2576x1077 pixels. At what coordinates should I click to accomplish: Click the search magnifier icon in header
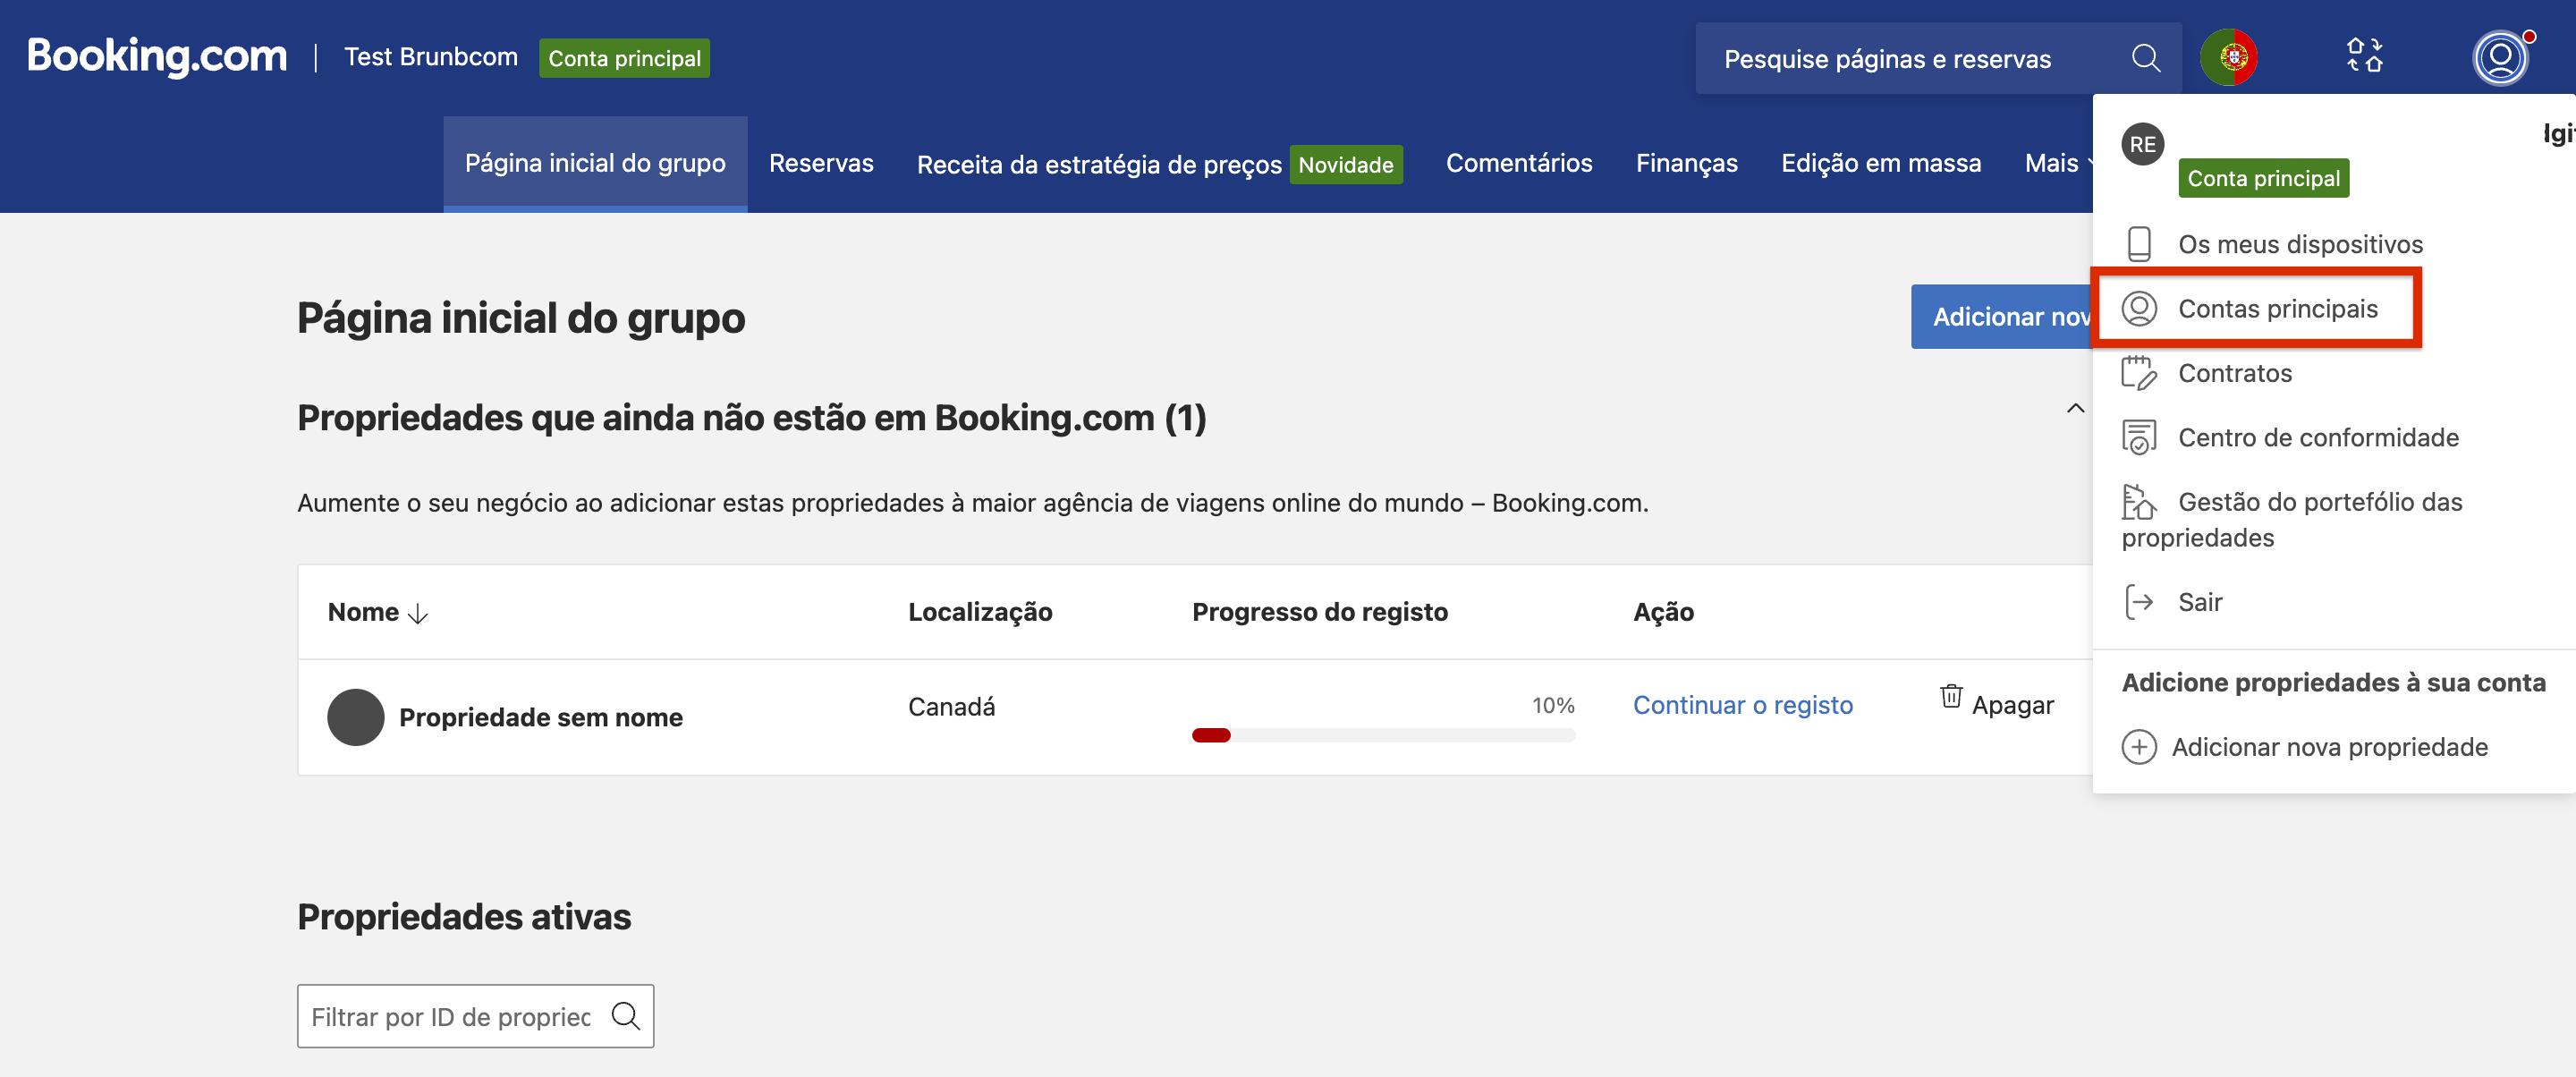click(x=2145, y=58)
